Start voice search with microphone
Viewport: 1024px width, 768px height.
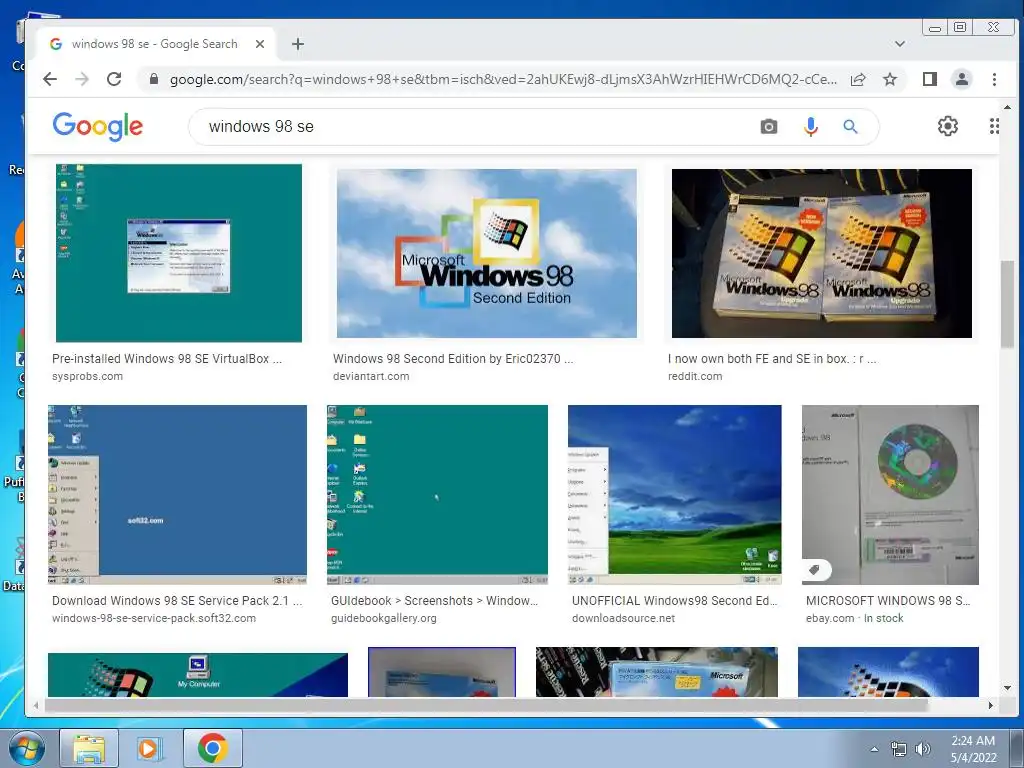point(810,127)
